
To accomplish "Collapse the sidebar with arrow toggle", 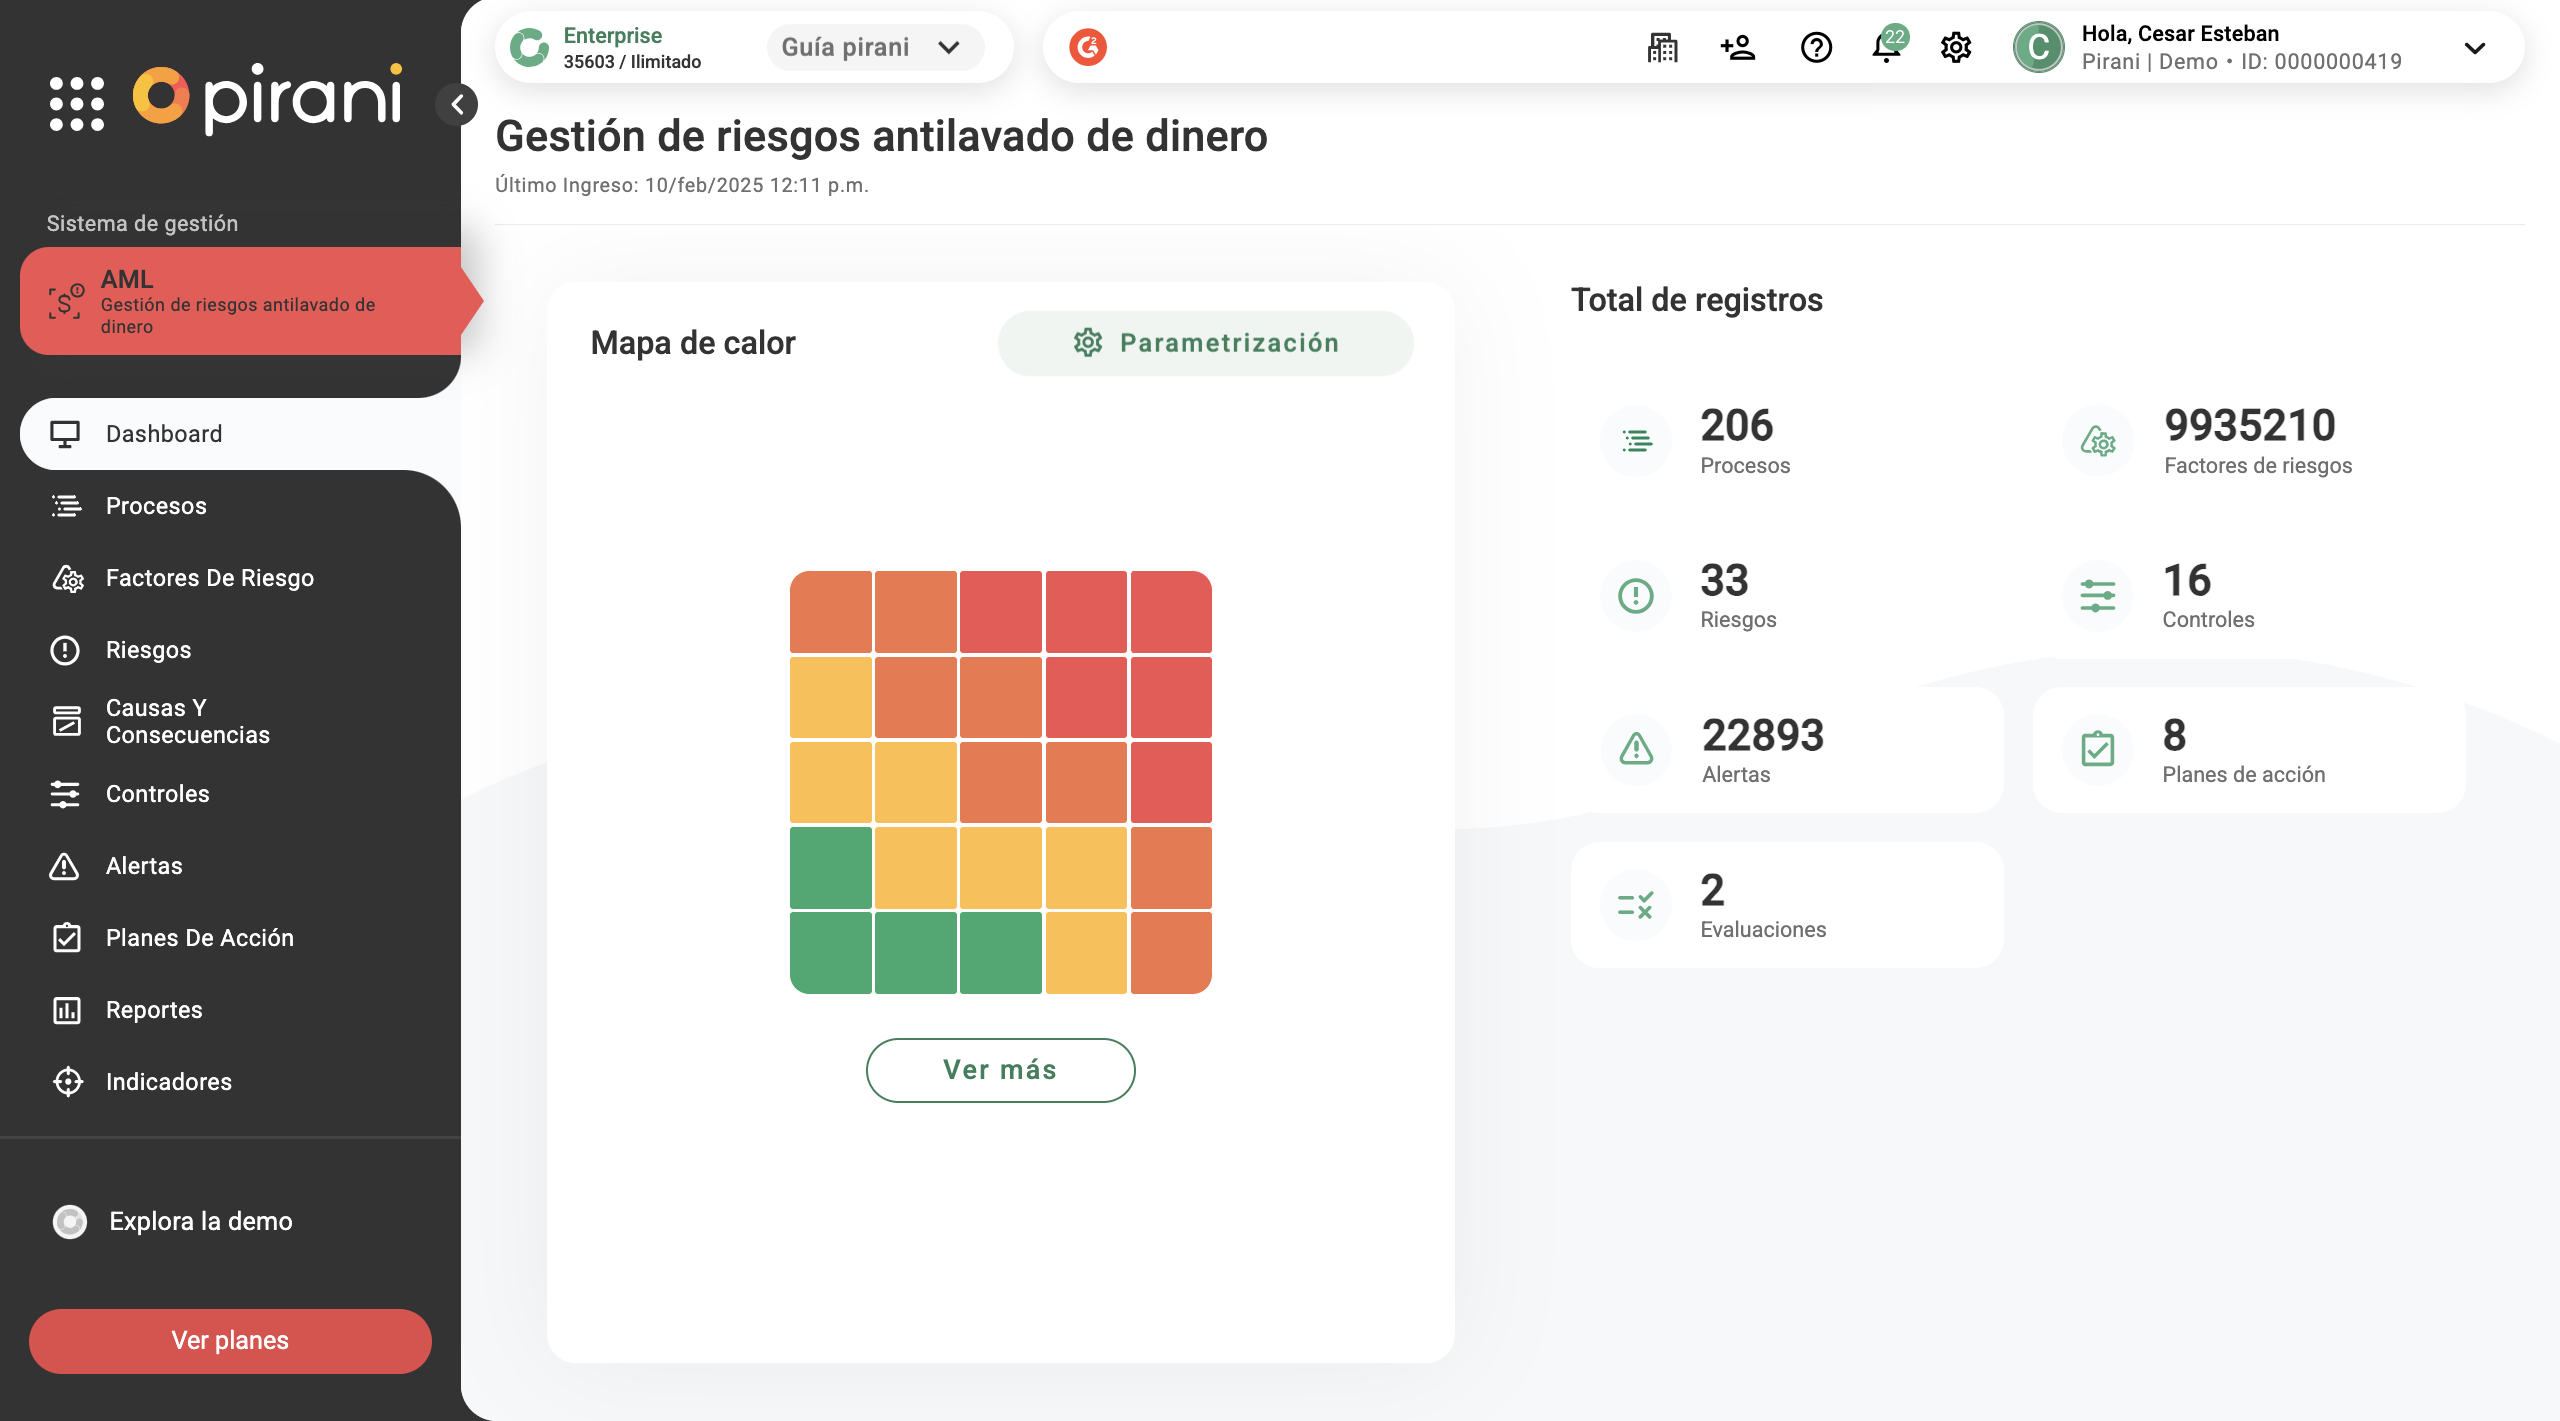I will [457, 104].
